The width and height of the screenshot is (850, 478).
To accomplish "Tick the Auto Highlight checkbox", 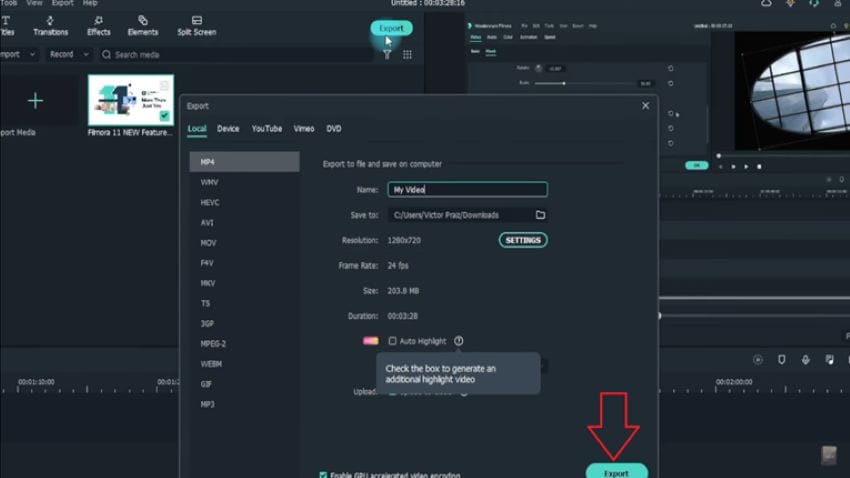I will 392,341.
